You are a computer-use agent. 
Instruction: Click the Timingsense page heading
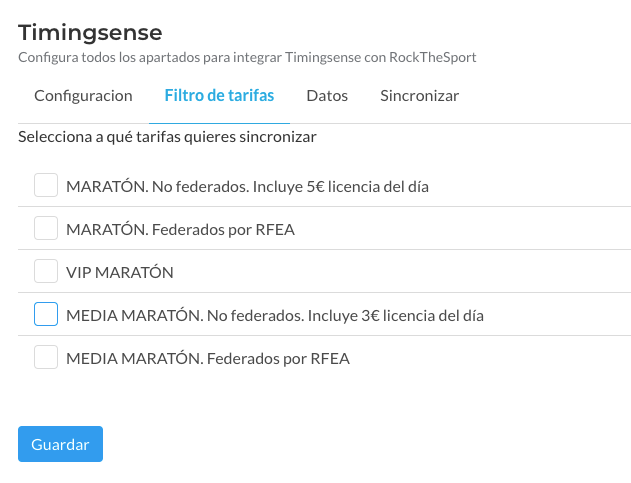tap(90, 34)
